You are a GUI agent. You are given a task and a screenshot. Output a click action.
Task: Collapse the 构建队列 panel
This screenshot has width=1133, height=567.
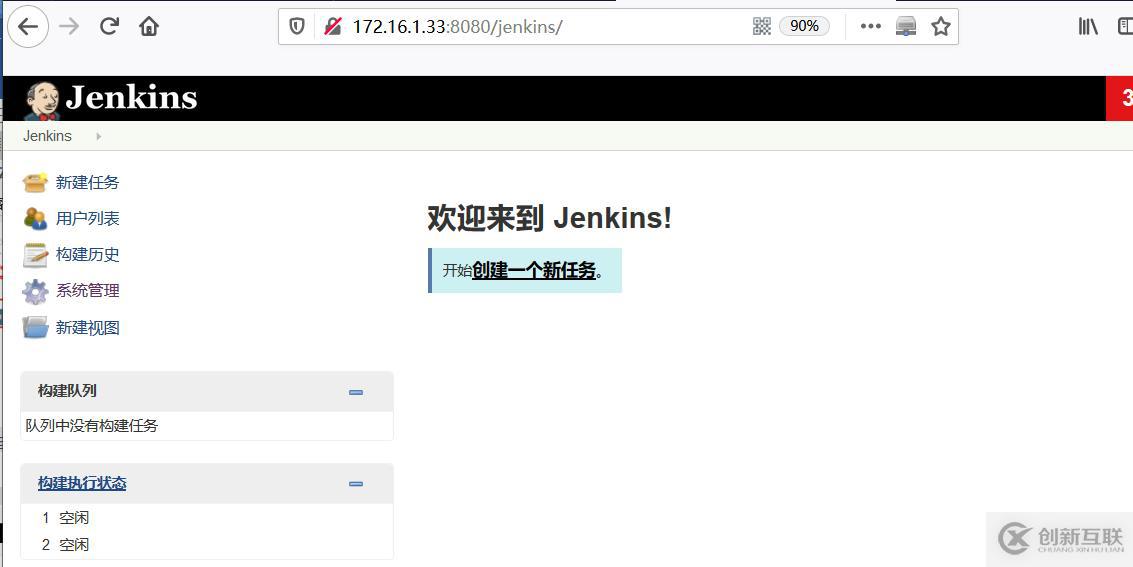pos(356,392)
